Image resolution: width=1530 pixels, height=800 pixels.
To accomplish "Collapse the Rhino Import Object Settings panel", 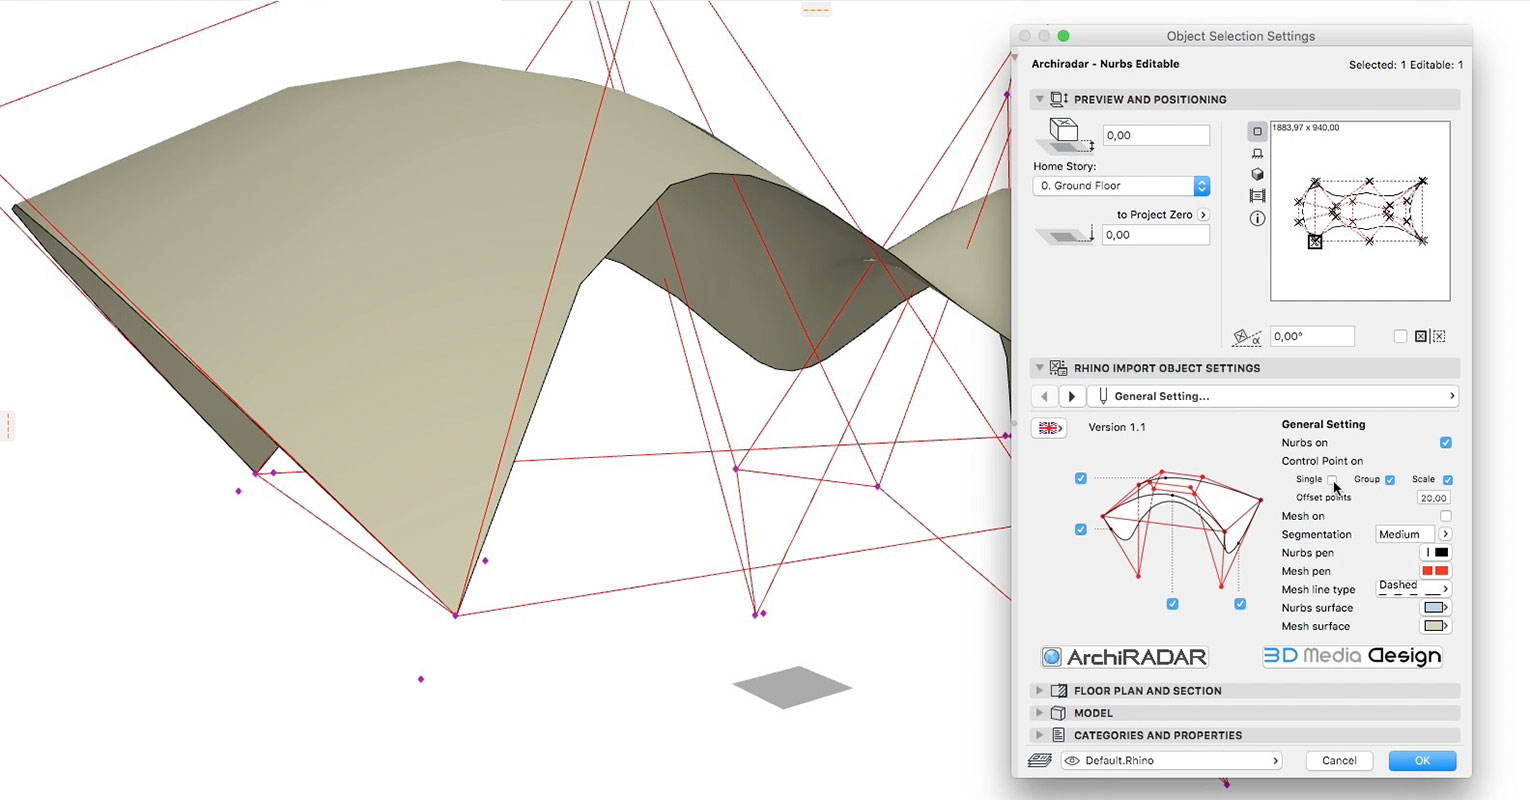I will pos(1039,368).
